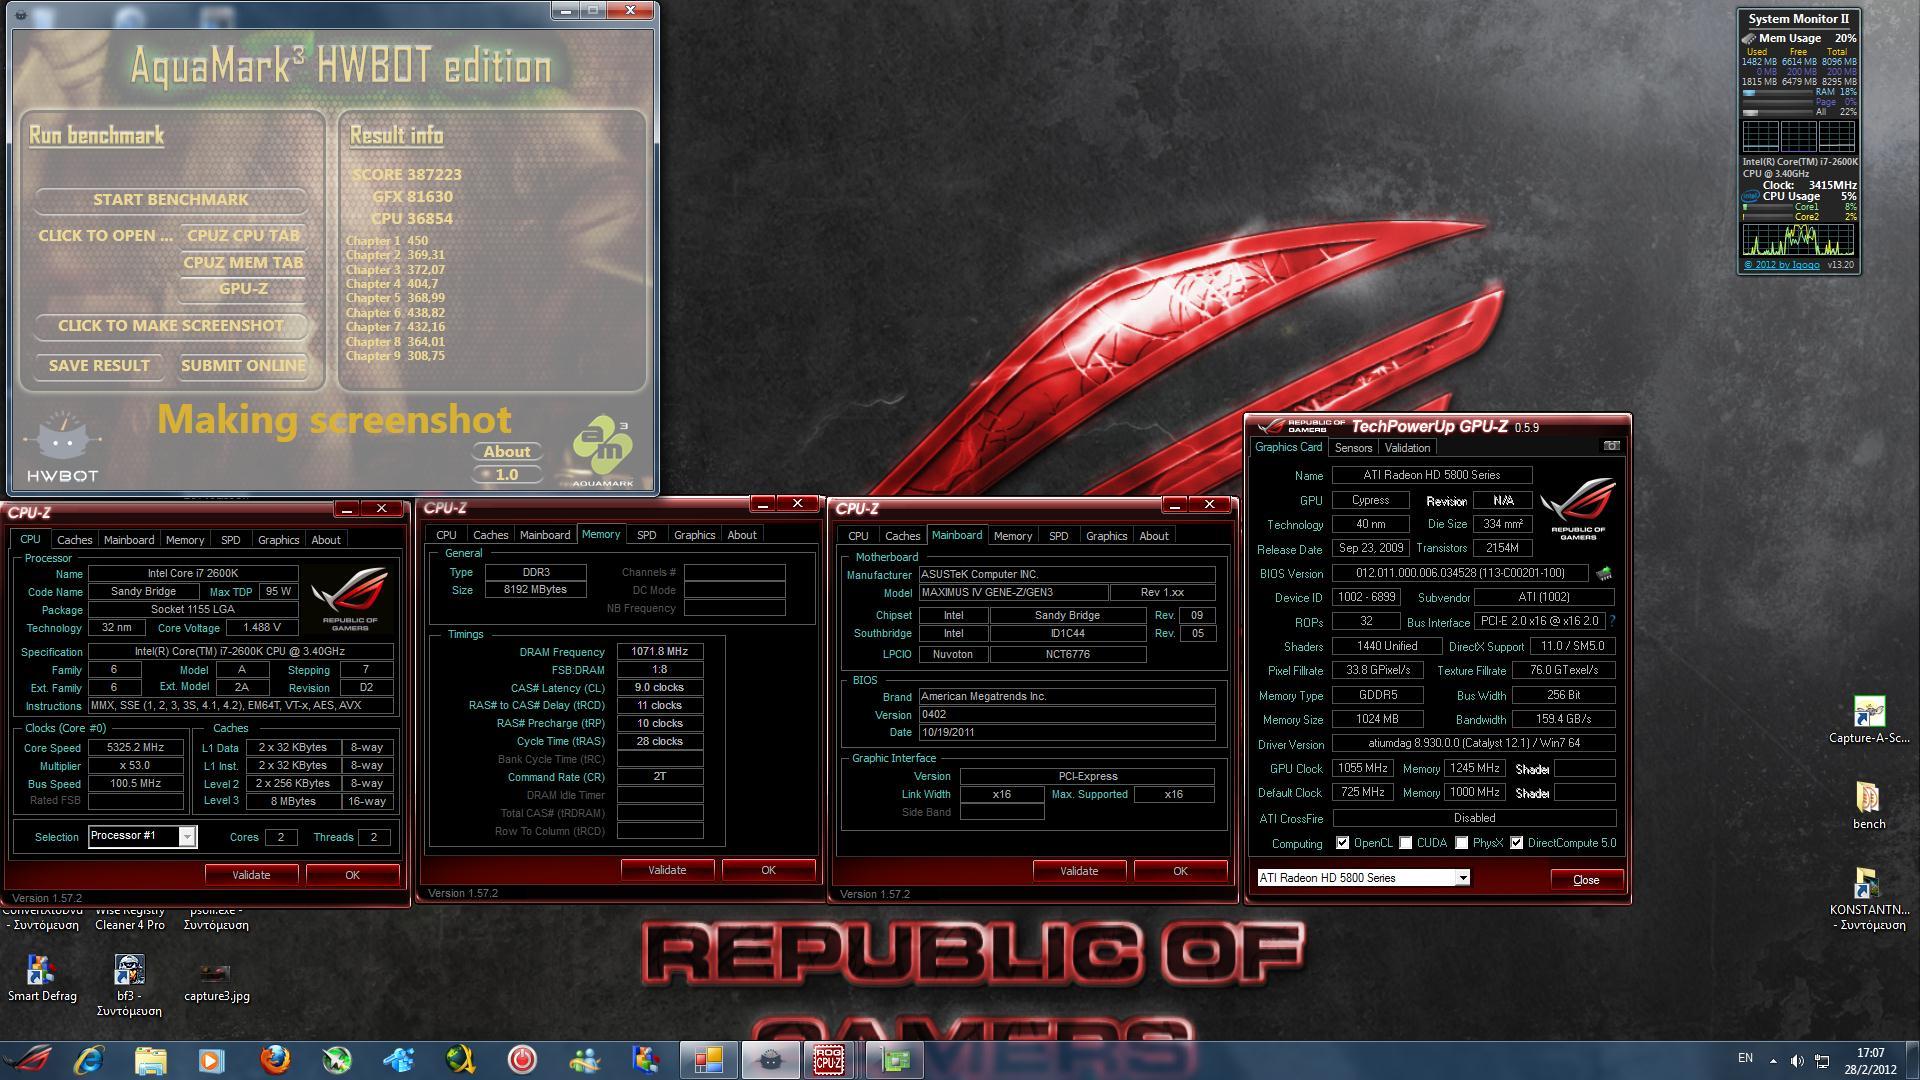The width and height of the screenshot is (1920, 1080).
Task: Click OK in the middle CPU-Z Memory window
Action: coord(768,870)
